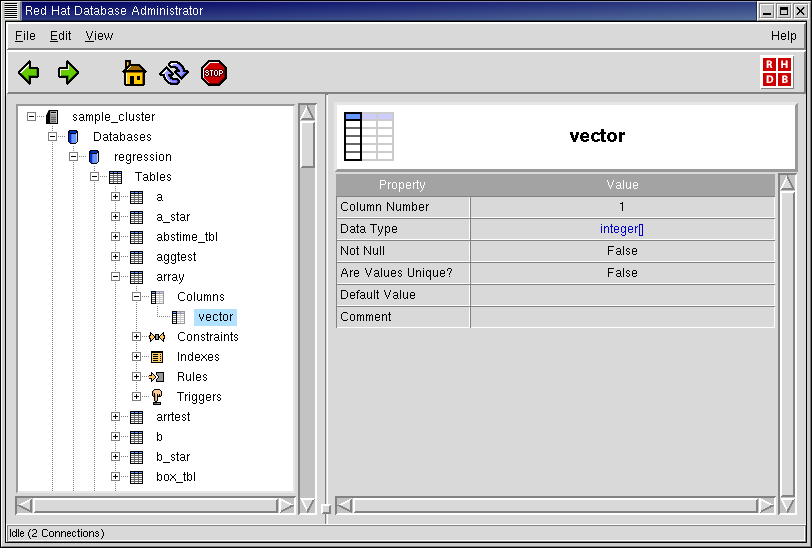Click the Rules arrow icon
Screen dimensions: 812x548
[156, 377]
